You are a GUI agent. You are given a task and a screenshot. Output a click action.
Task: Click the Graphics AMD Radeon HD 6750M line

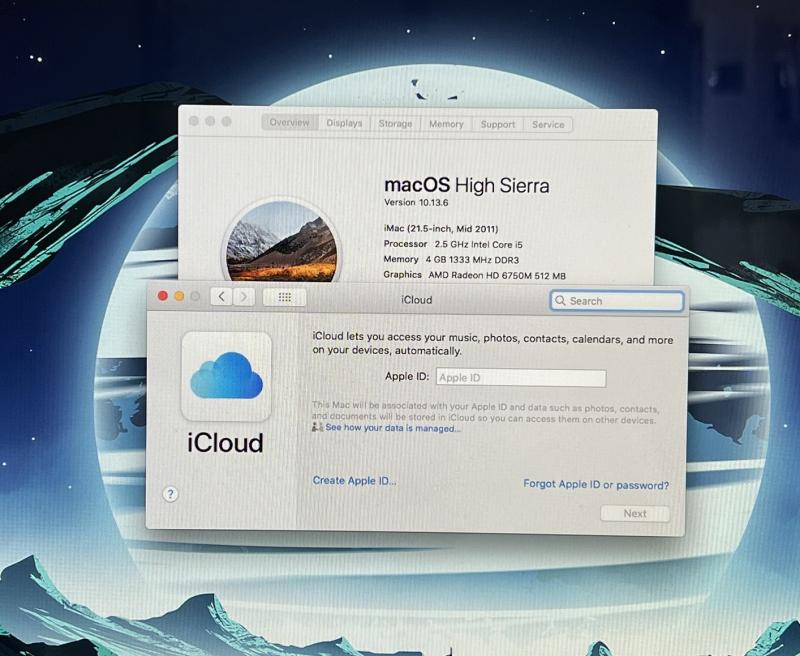point(474,275)
